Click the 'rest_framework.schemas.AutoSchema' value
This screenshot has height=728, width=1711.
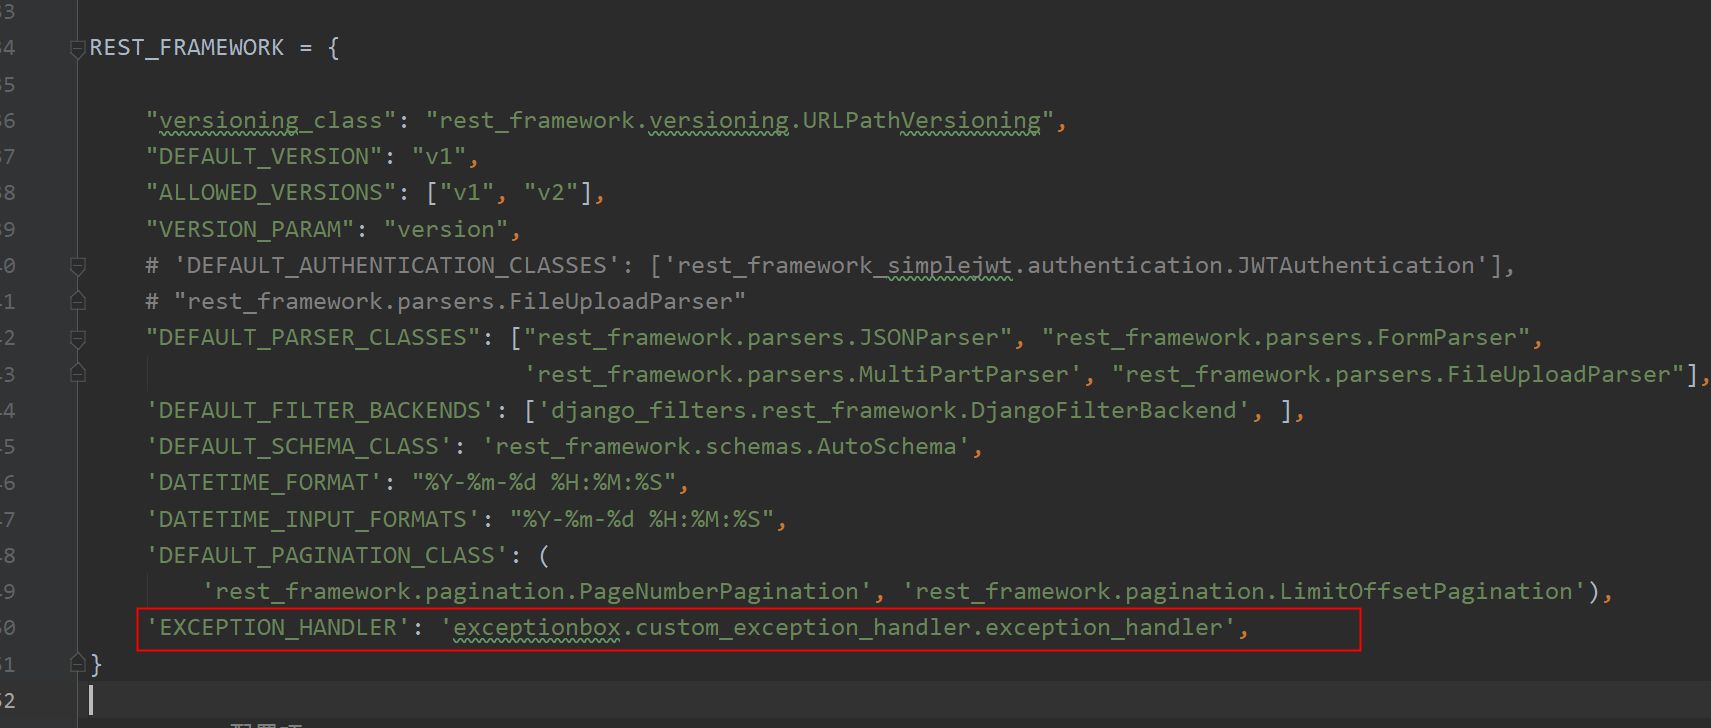(726, 447)
